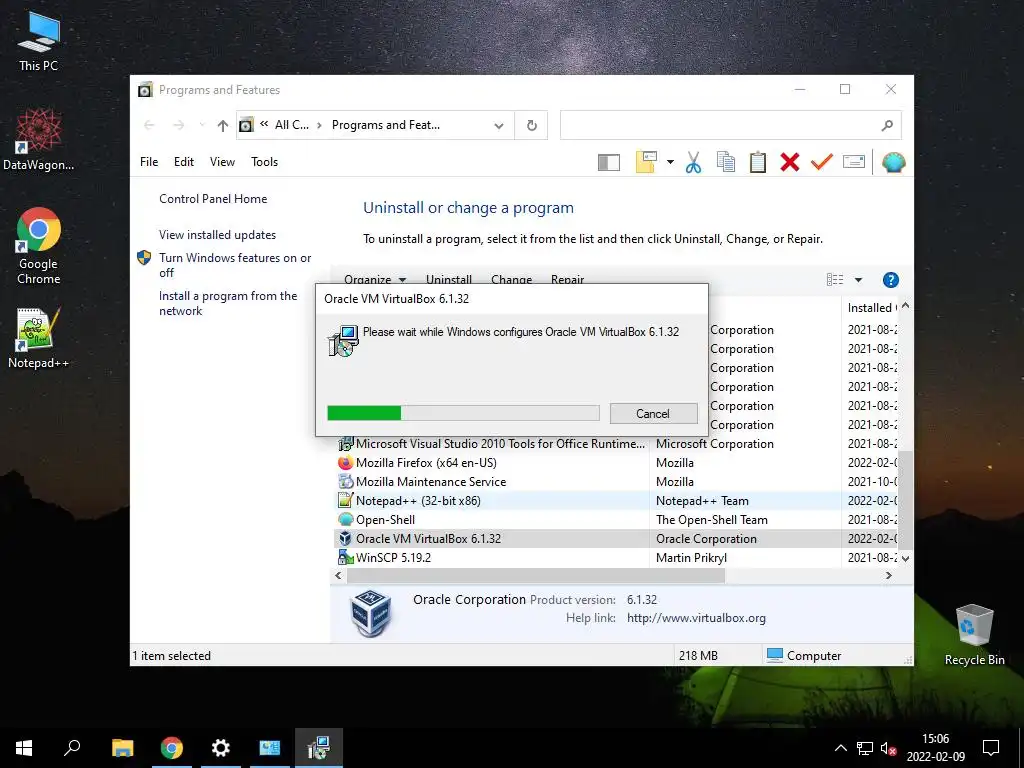Open the recent locations dropdown chevron
The height and width of the screenshot is (768, 1024).
[202, 125]
